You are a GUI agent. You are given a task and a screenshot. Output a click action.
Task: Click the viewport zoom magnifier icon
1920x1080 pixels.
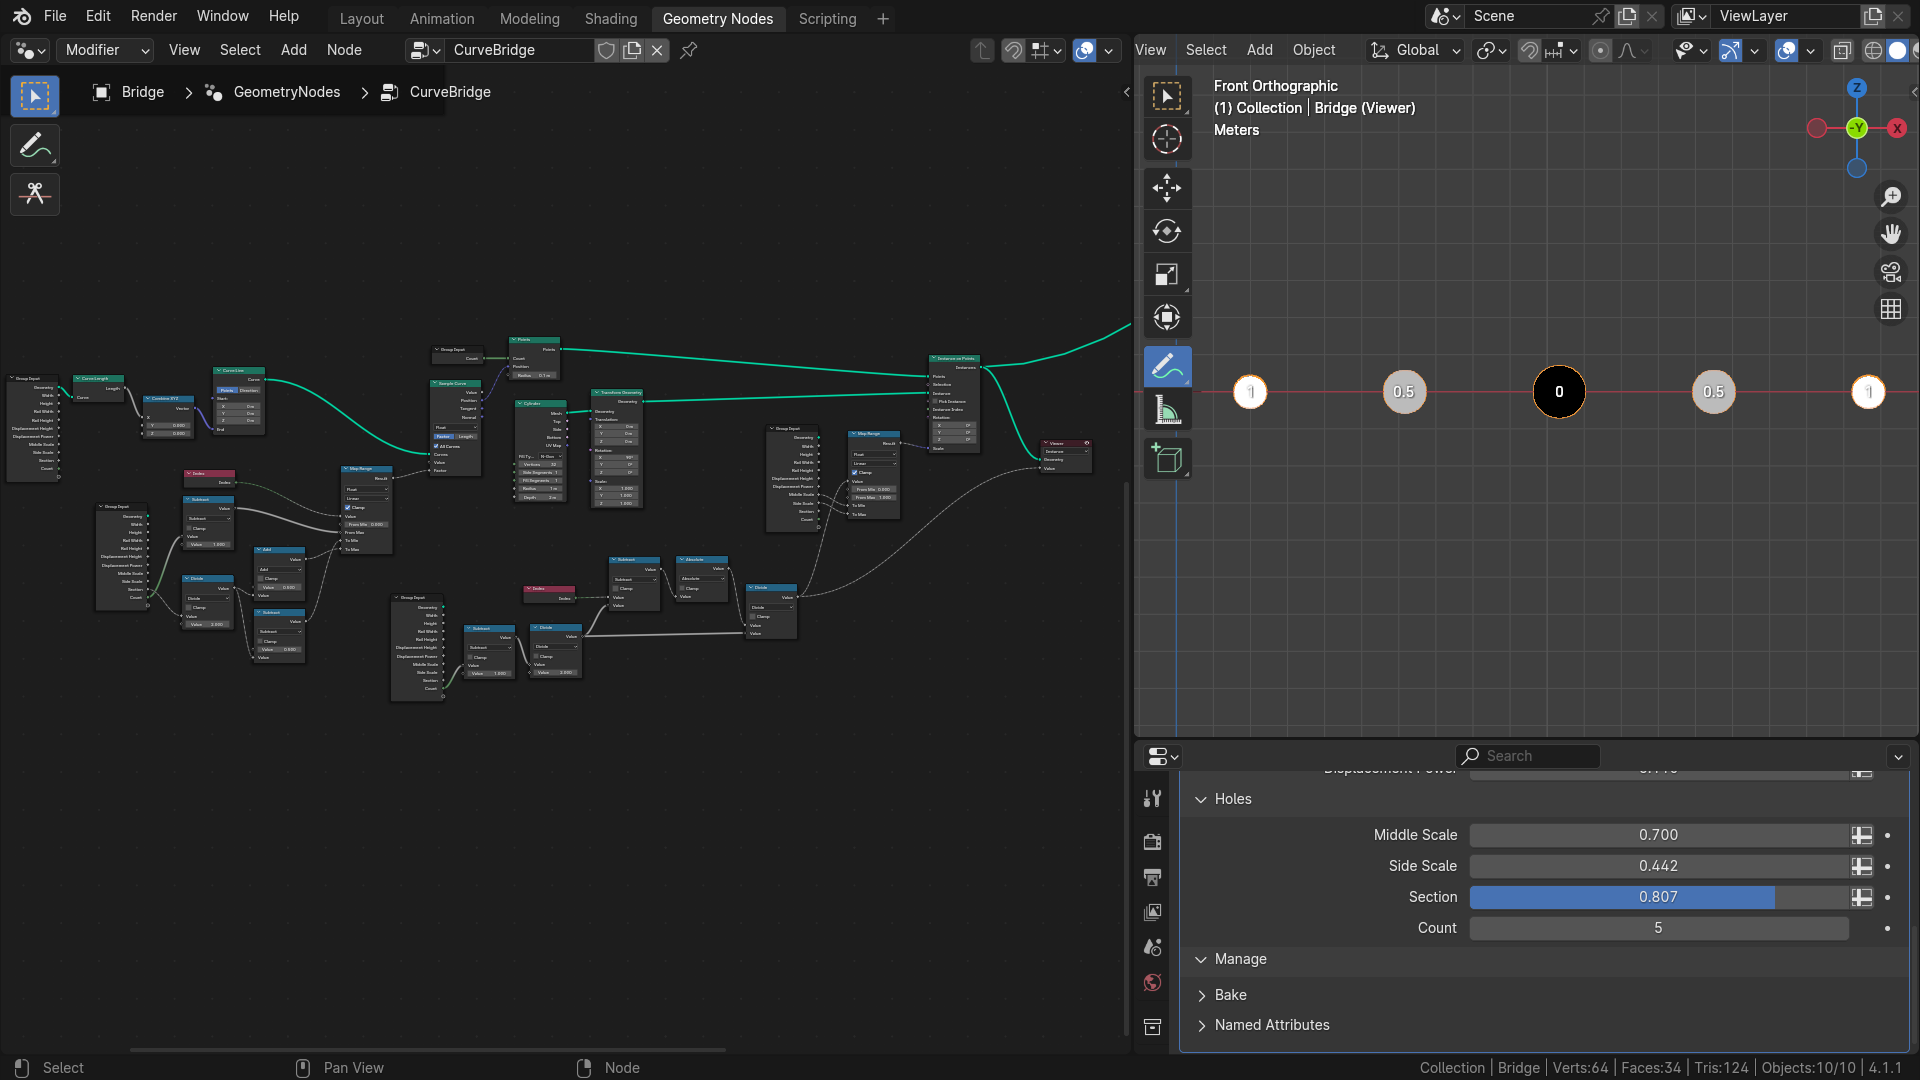[x=1891, y=196]
